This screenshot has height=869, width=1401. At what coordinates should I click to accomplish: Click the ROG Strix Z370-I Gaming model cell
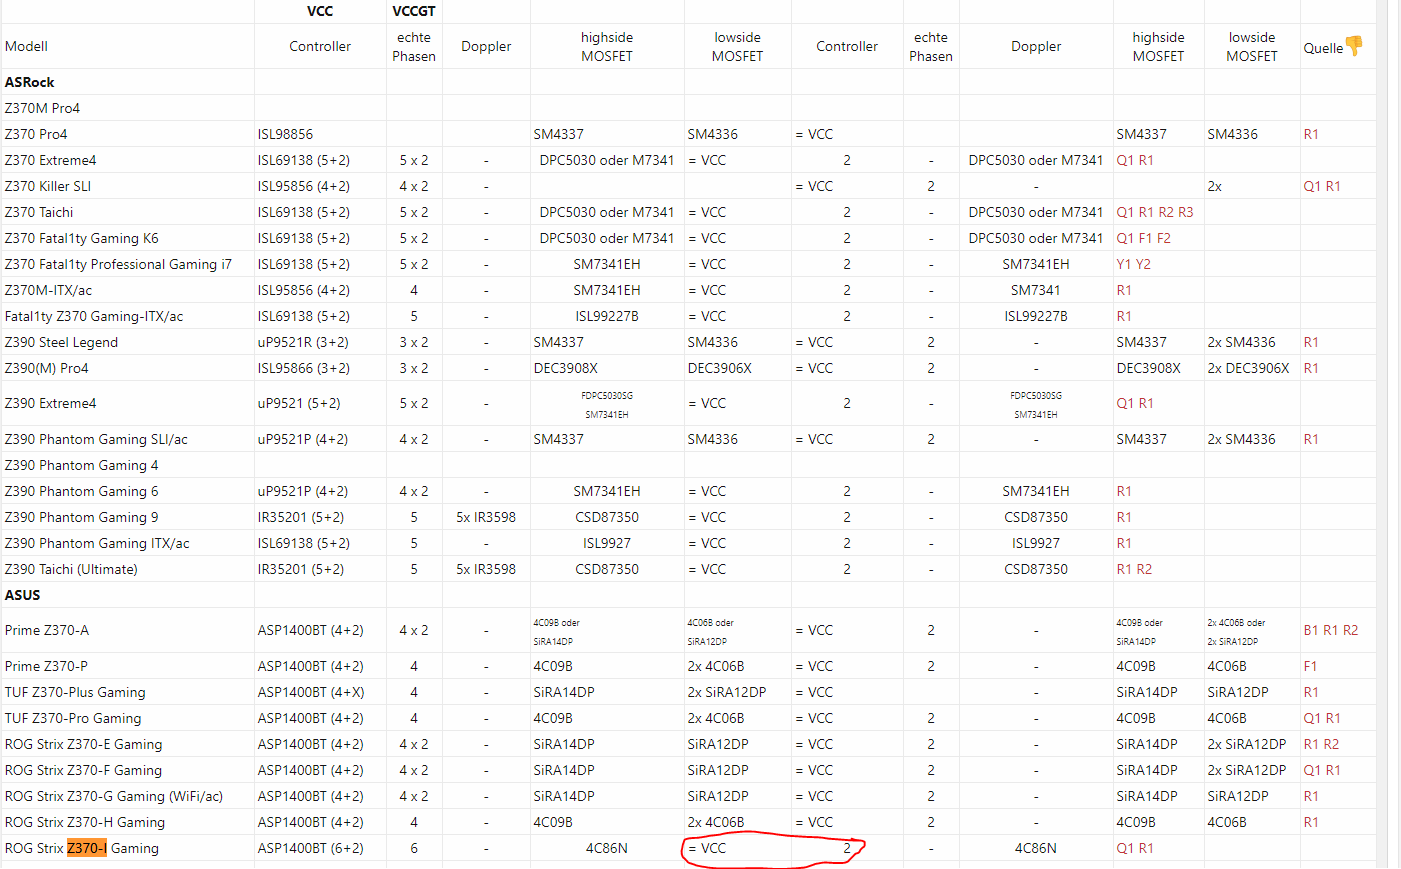click(127, 848)
